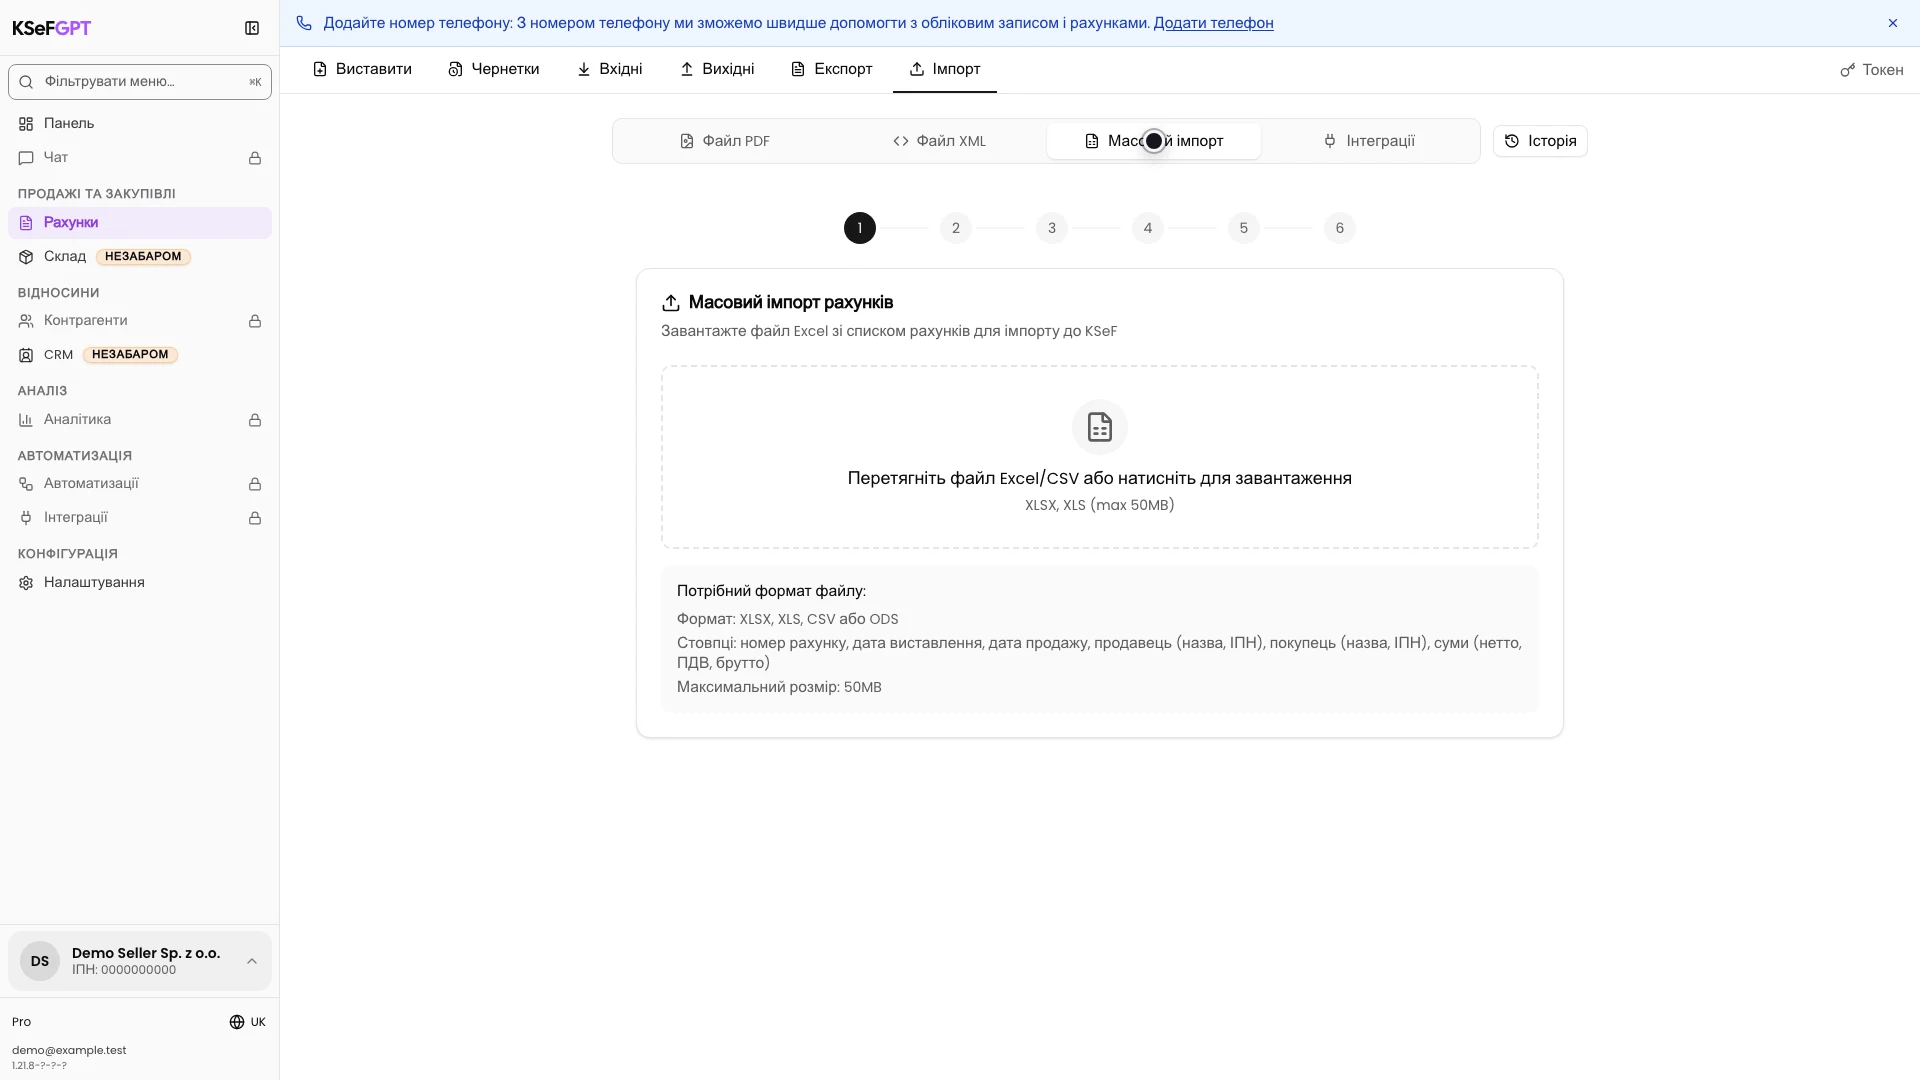
Task: Click the lock icon beside Аналітика
Action: tap(255, 420)
